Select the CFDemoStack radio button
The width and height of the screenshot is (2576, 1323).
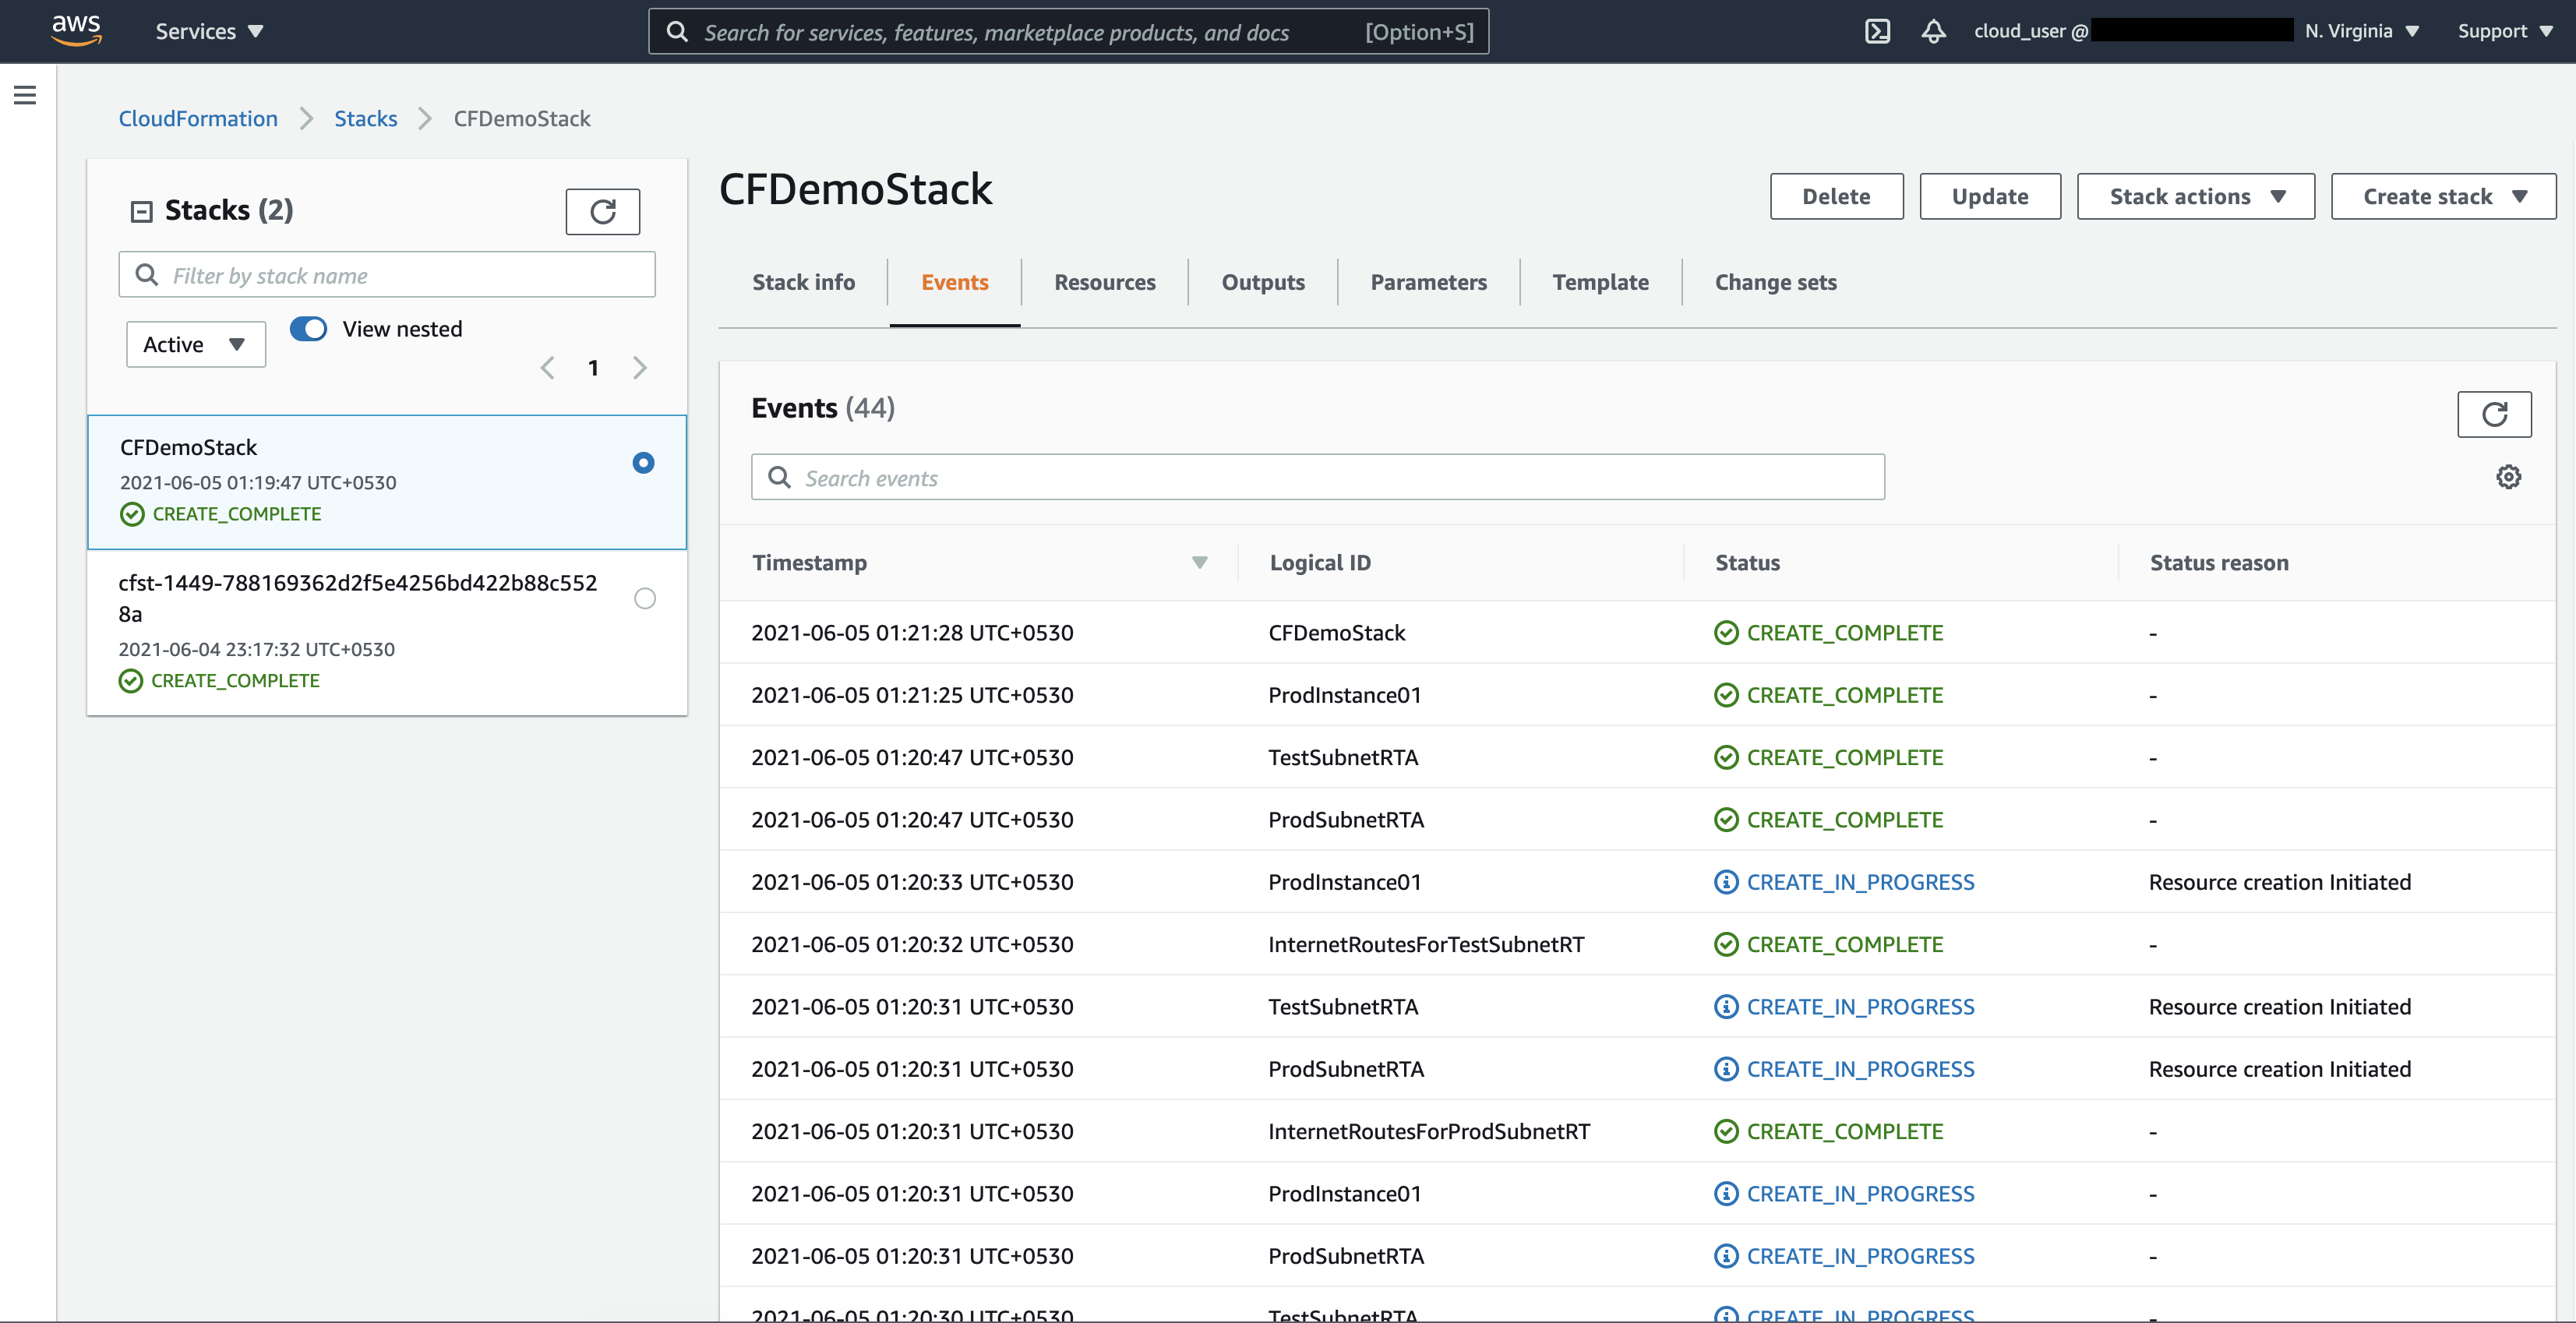pos(643,463)
